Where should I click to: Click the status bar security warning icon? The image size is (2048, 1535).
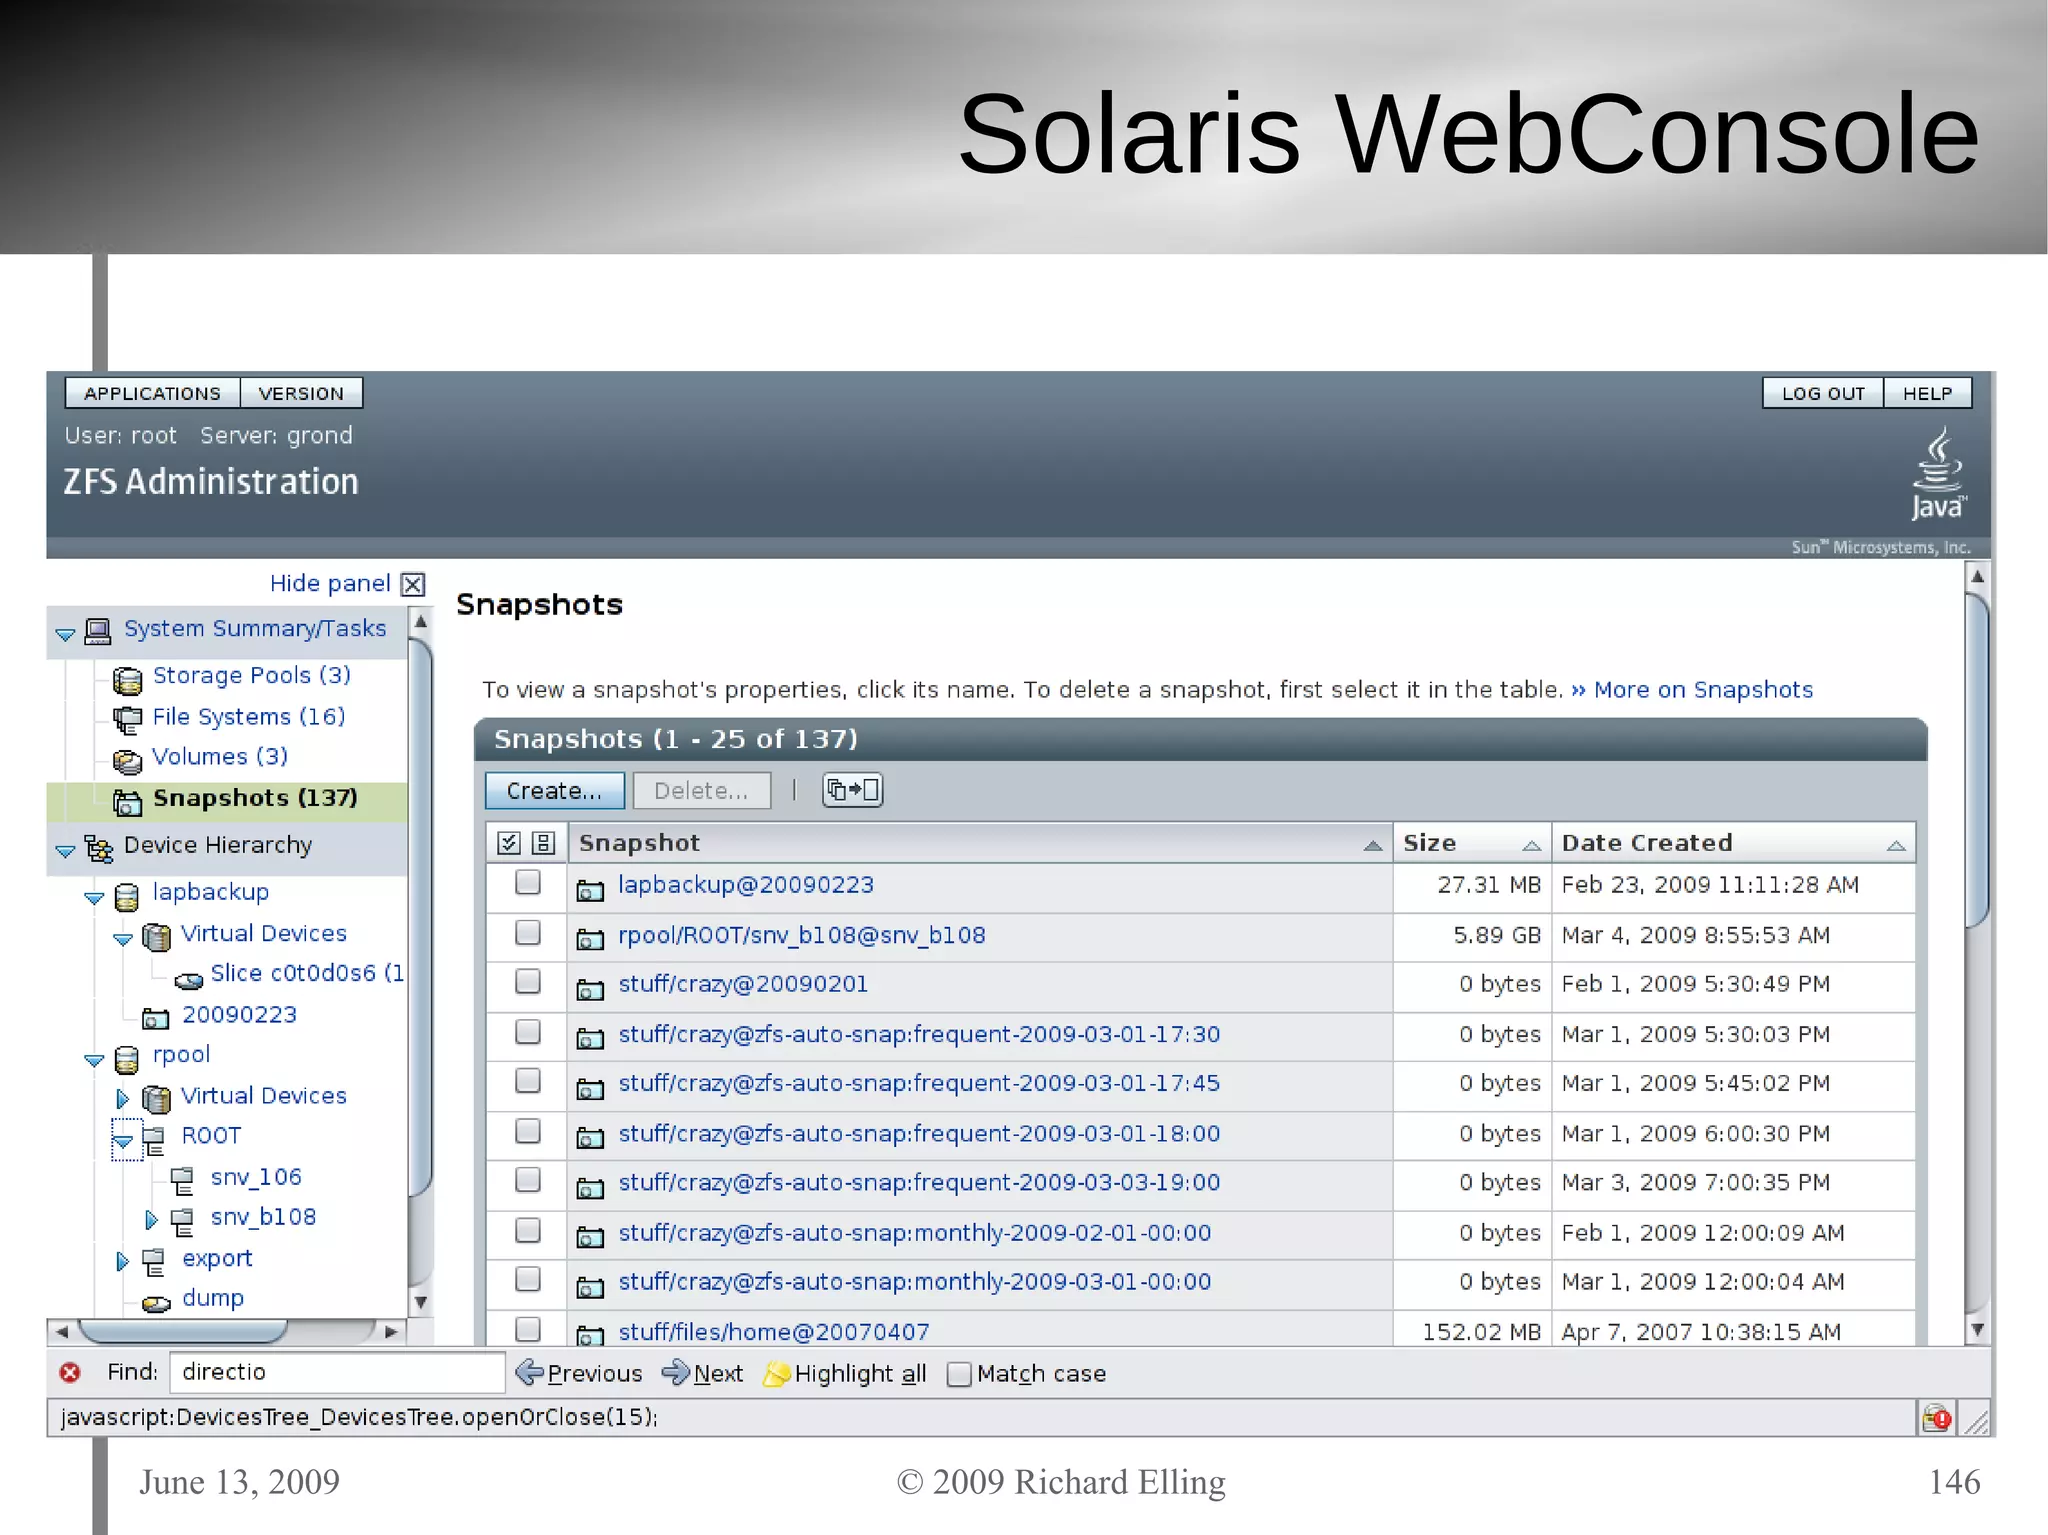click(x=1937, y=1417)
